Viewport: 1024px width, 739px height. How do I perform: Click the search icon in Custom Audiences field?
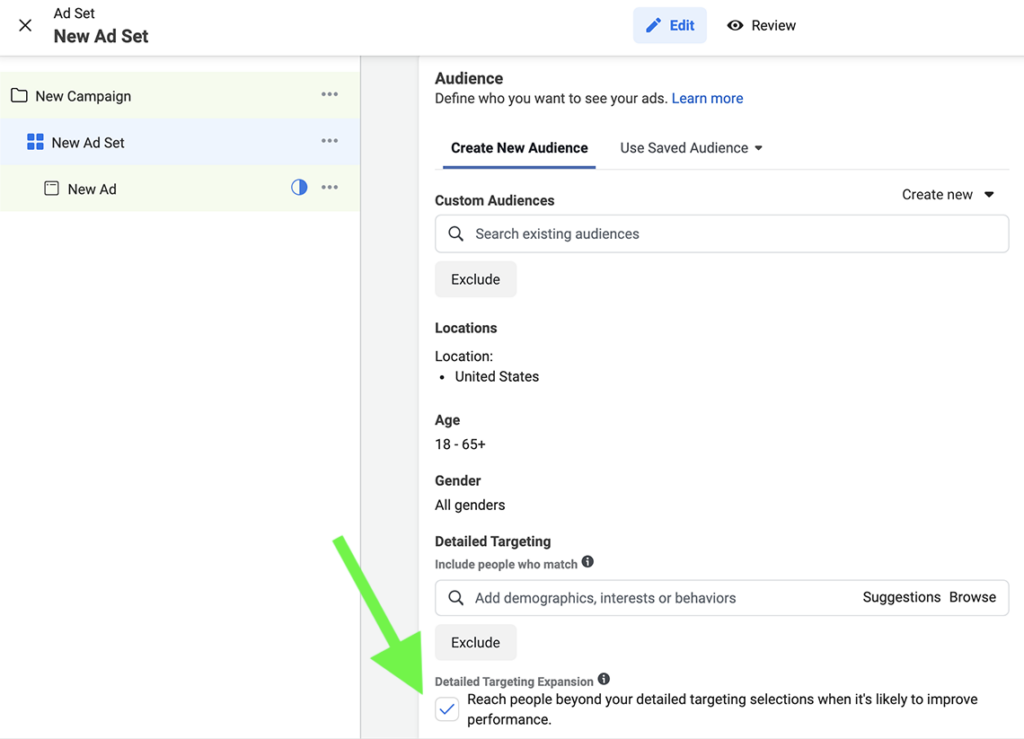point(456,233)
